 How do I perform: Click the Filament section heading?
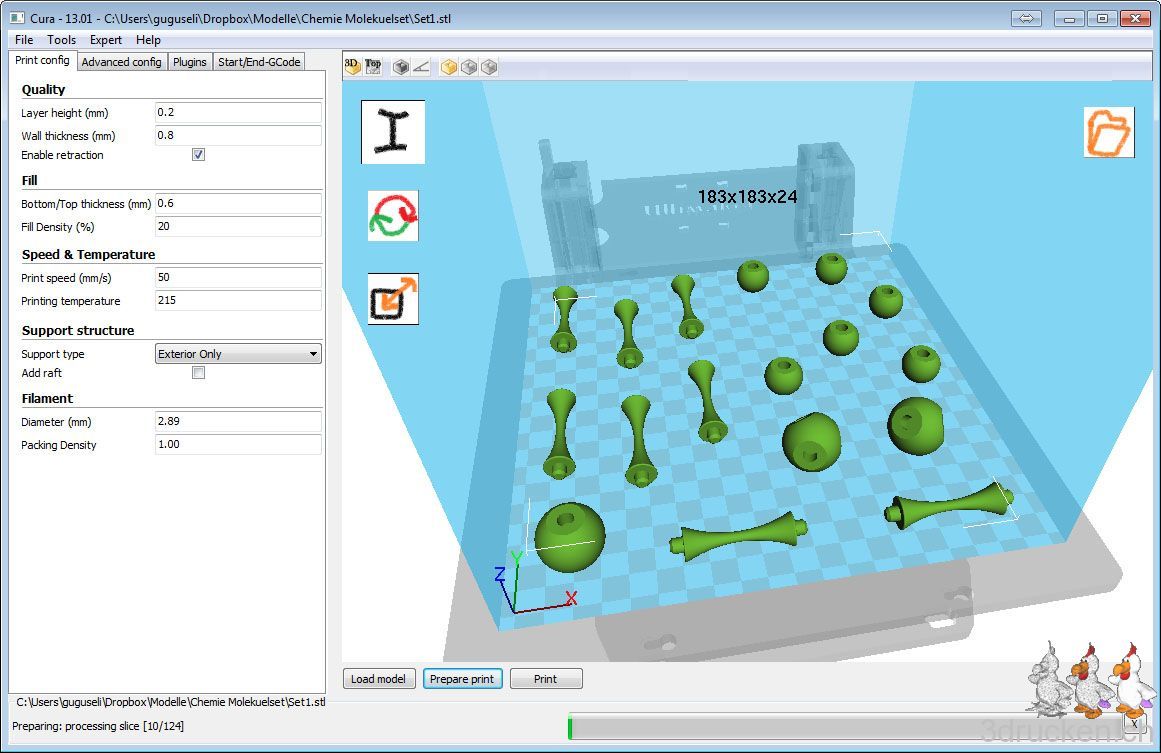(x=47, y=398)
